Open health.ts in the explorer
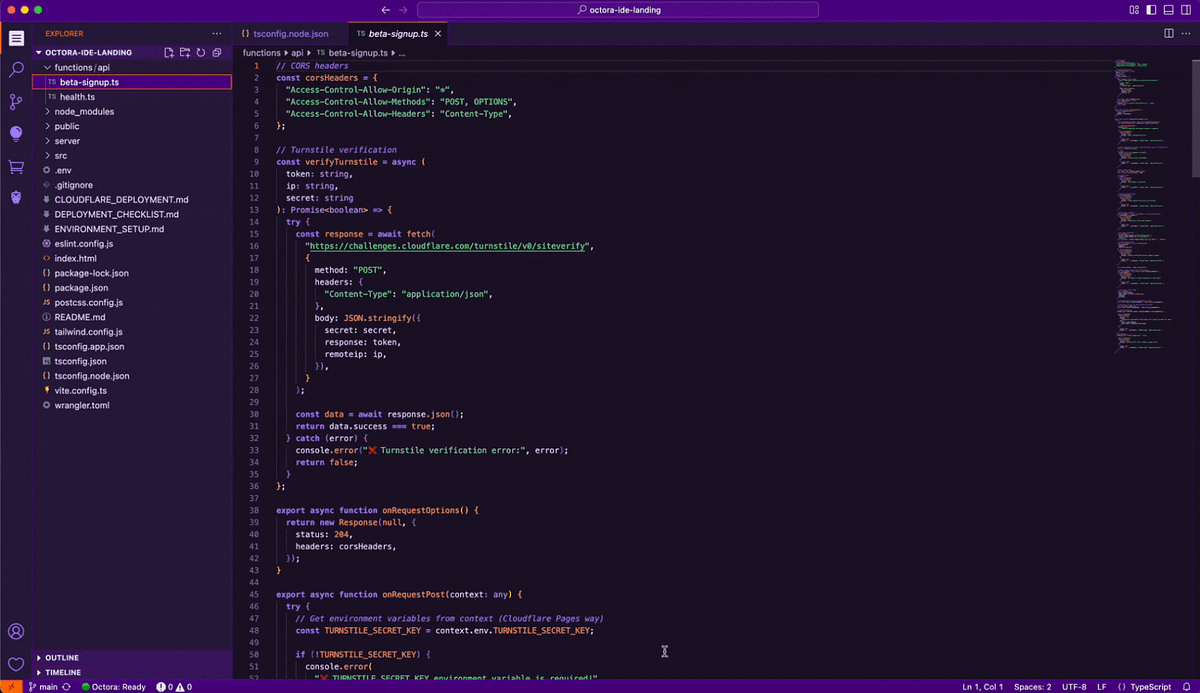This screenshot has height=693, width=1200. click(x=131, y=97)
